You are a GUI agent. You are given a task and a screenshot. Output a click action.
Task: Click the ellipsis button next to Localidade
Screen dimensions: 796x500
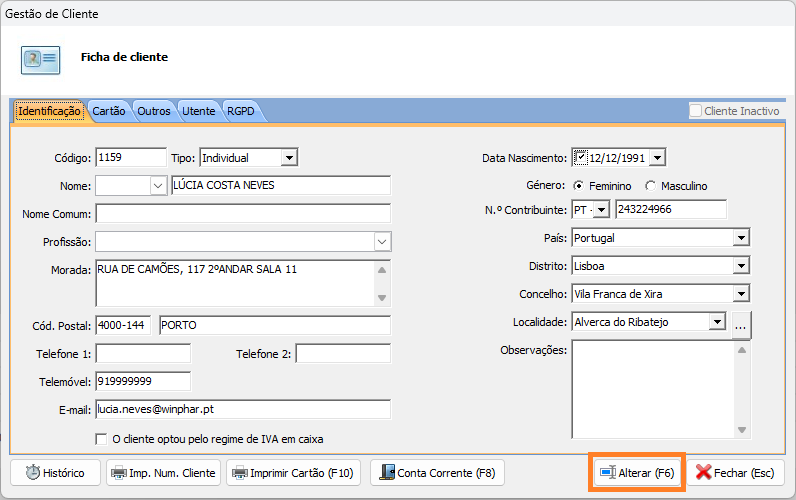740,323
